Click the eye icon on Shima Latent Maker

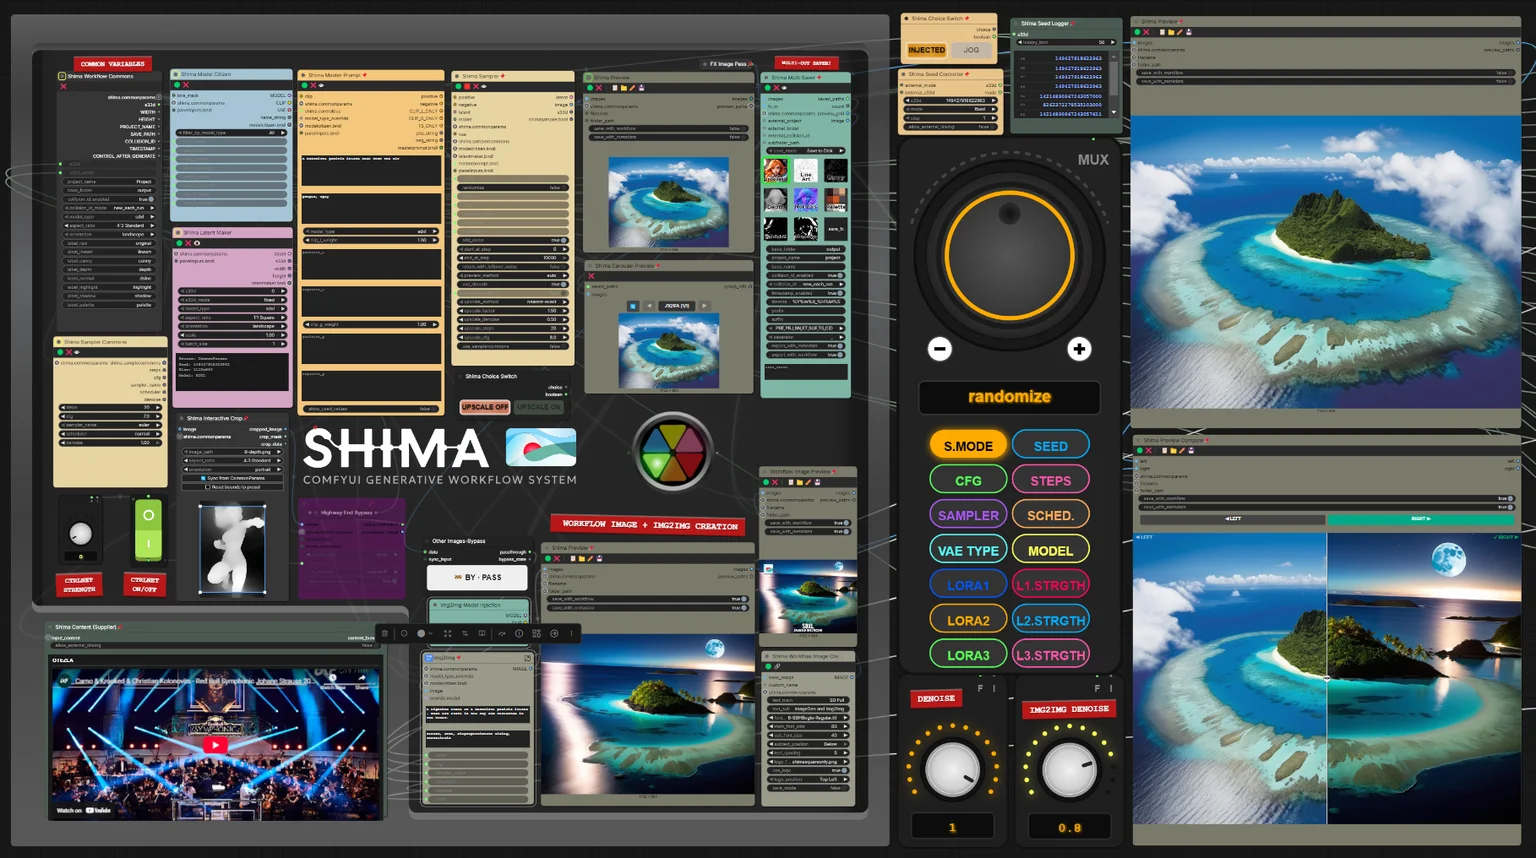[x=197, y=243]
